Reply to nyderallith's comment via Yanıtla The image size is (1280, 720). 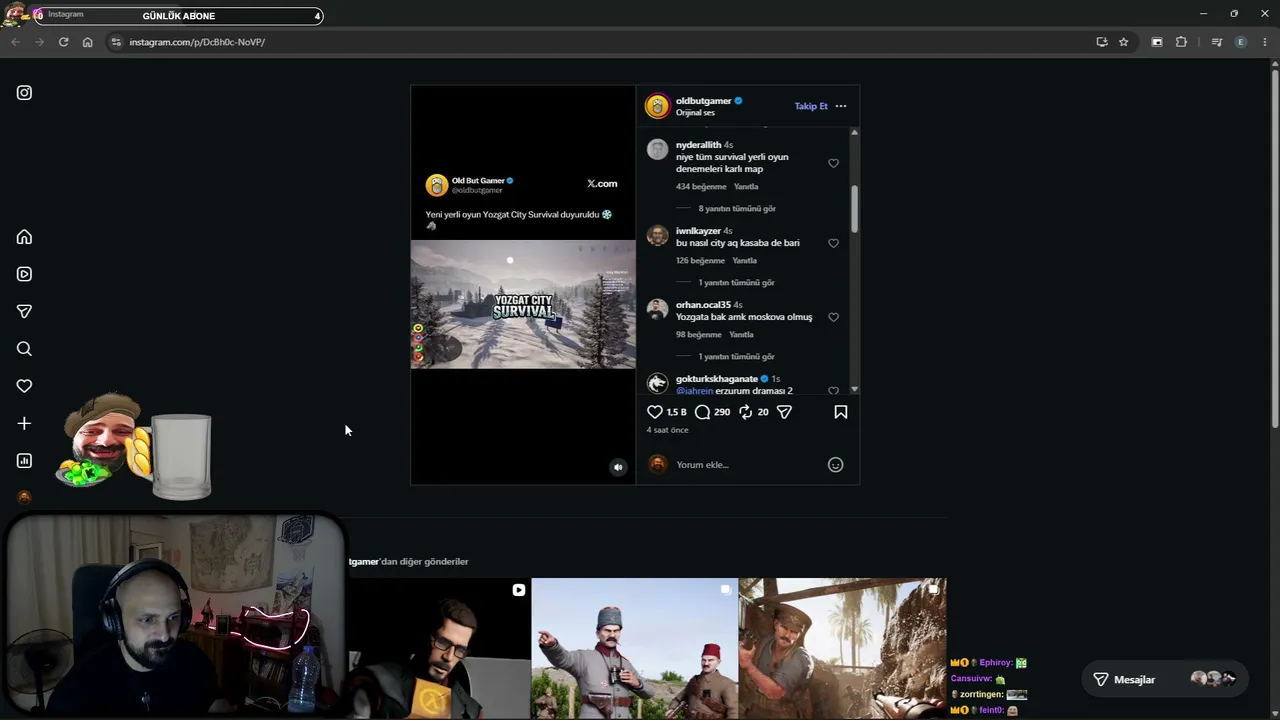pos(746,187)
